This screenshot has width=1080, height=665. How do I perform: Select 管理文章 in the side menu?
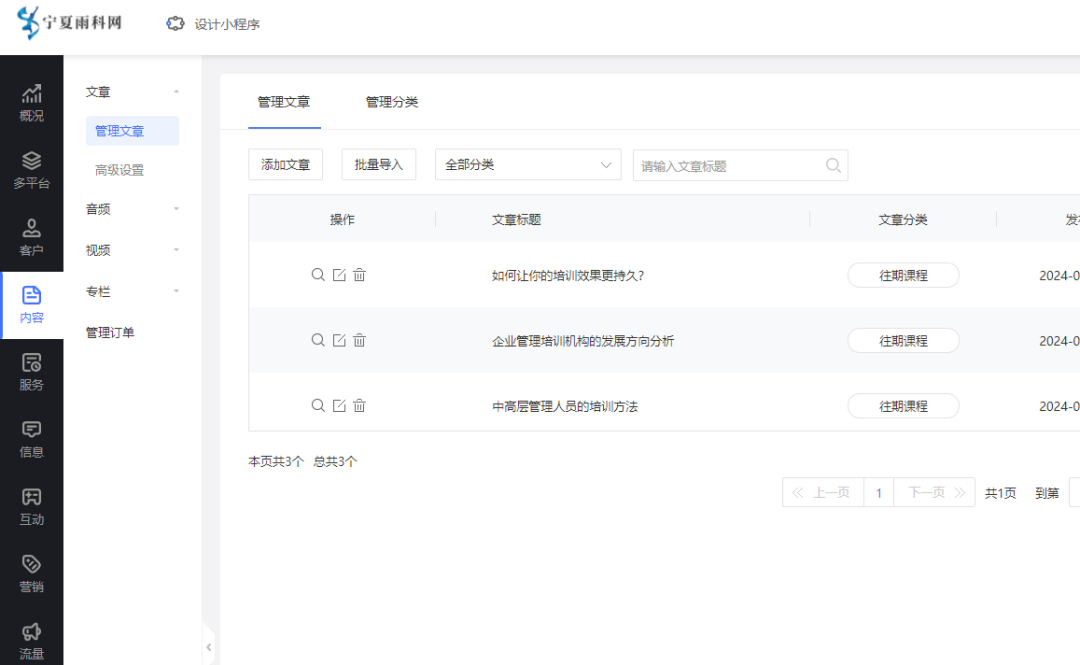coord(132,131)
